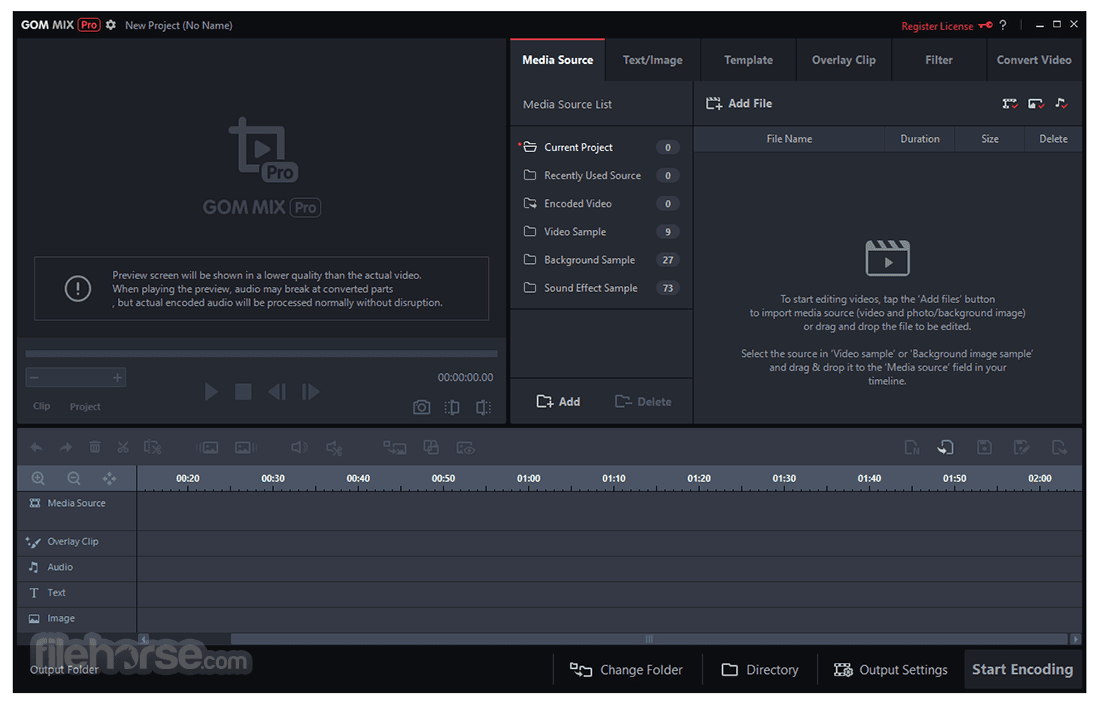Image resolution: width=1100 pixels, height=705 pixels.
Task: Click the overlapping squares duplicate icon
Action: tap(431, 448)
